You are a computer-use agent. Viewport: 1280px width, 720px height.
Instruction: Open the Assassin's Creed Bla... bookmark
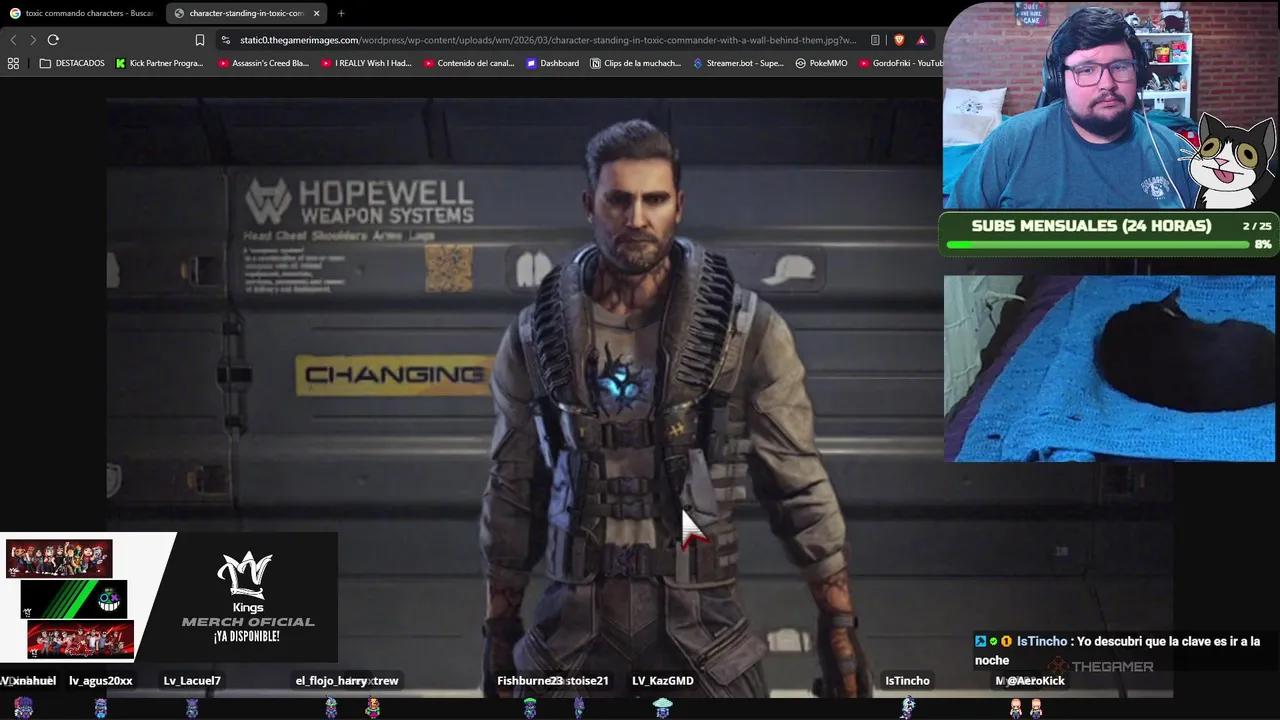264,63
